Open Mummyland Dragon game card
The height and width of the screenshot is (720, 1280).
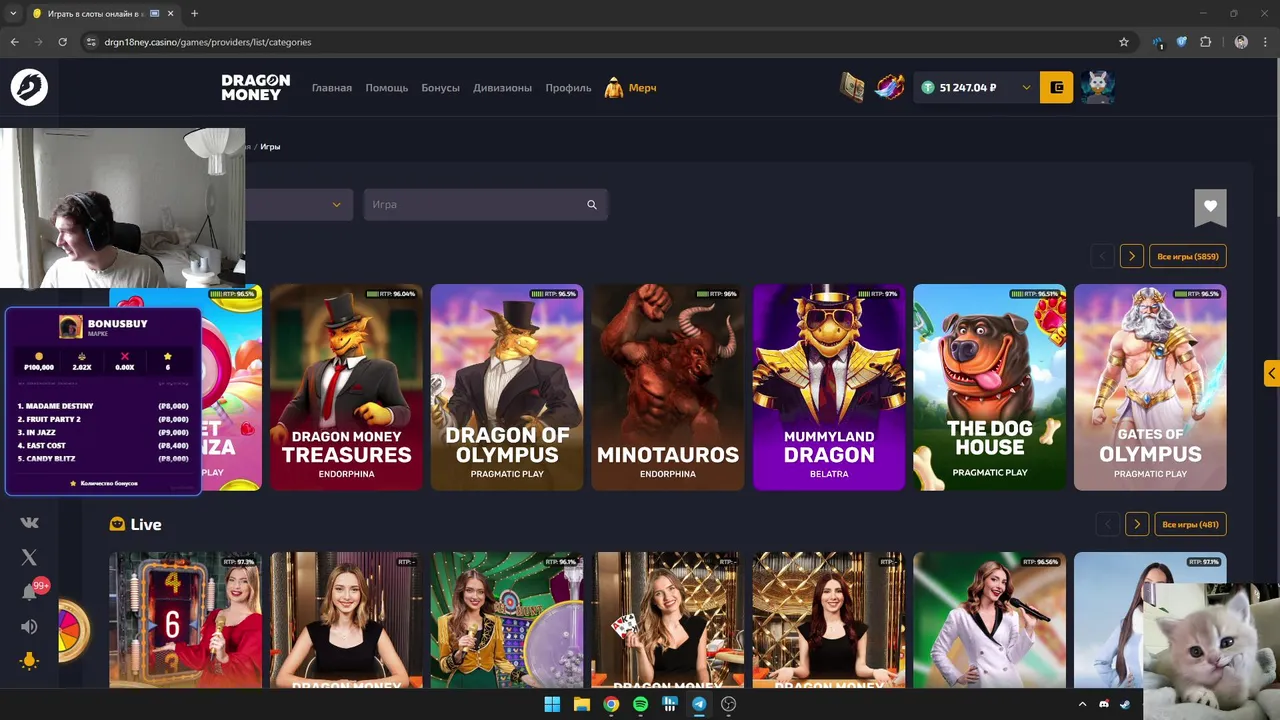click(829, 387)
